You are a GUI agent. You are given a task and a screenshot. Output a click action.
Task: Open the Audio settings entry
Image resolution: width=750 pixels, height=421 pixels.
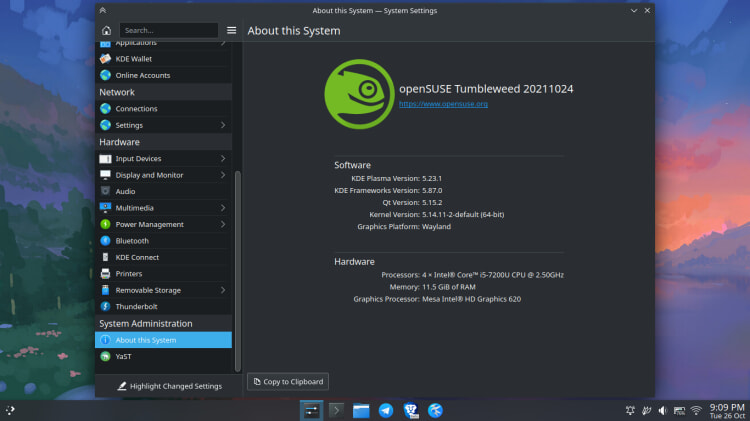(163, 191)
